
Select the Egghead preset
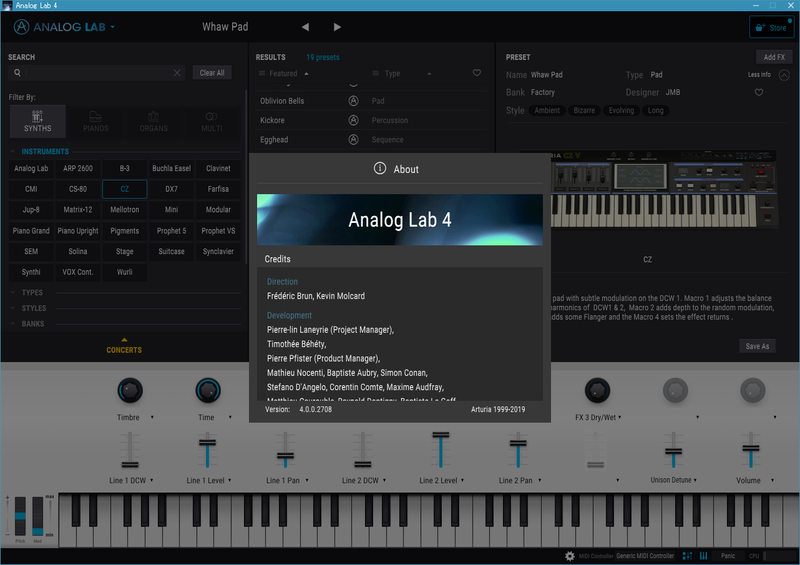[x=372, y=140]
